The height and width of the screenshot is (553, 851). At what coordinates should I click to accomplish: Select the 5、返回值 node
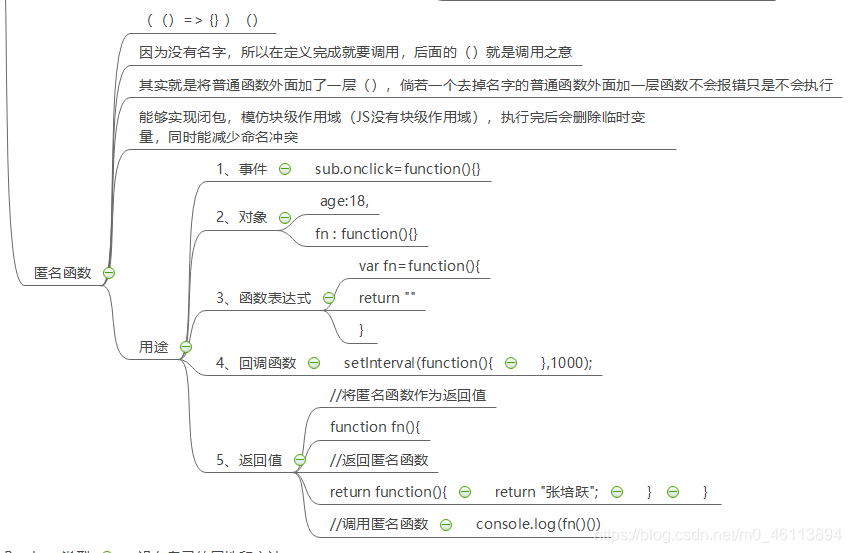pyautogui.click(x=249, y=461)
